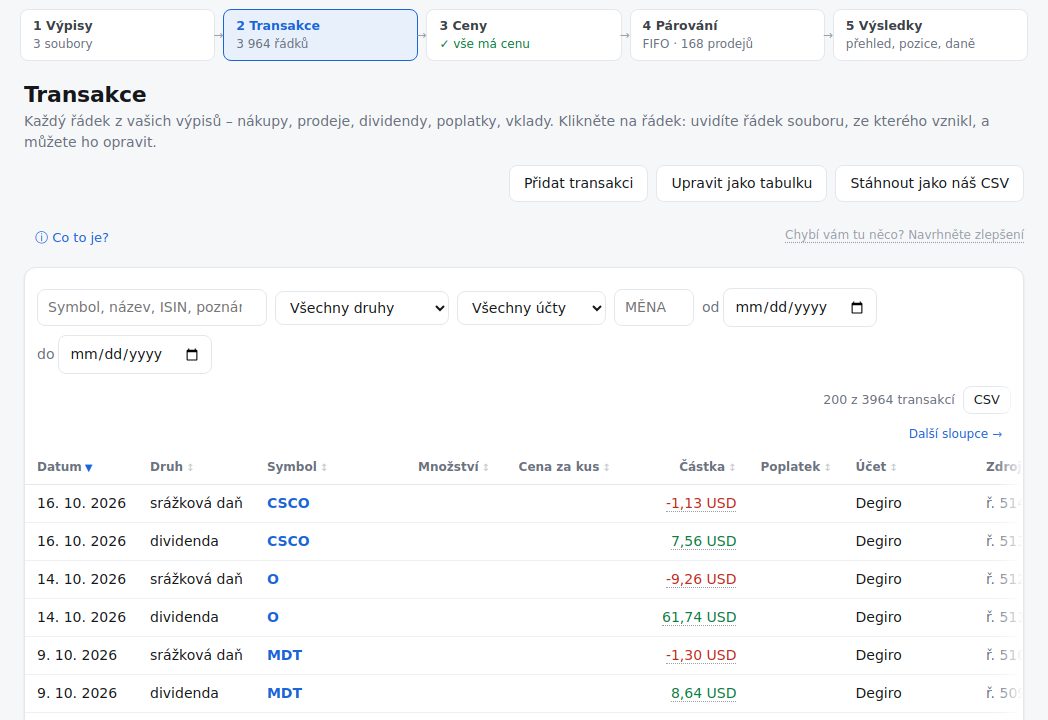Select the 2 Transakce step tab
This screenshot has height=720, width=1048.
point(320,35)
